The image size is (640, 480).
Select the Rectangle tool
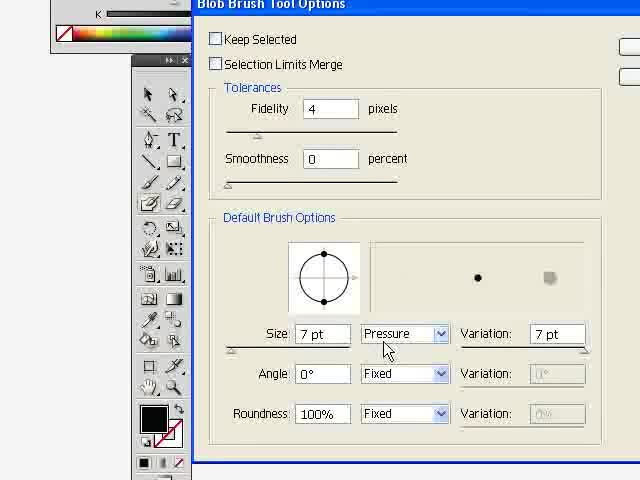tap(174, 162)
